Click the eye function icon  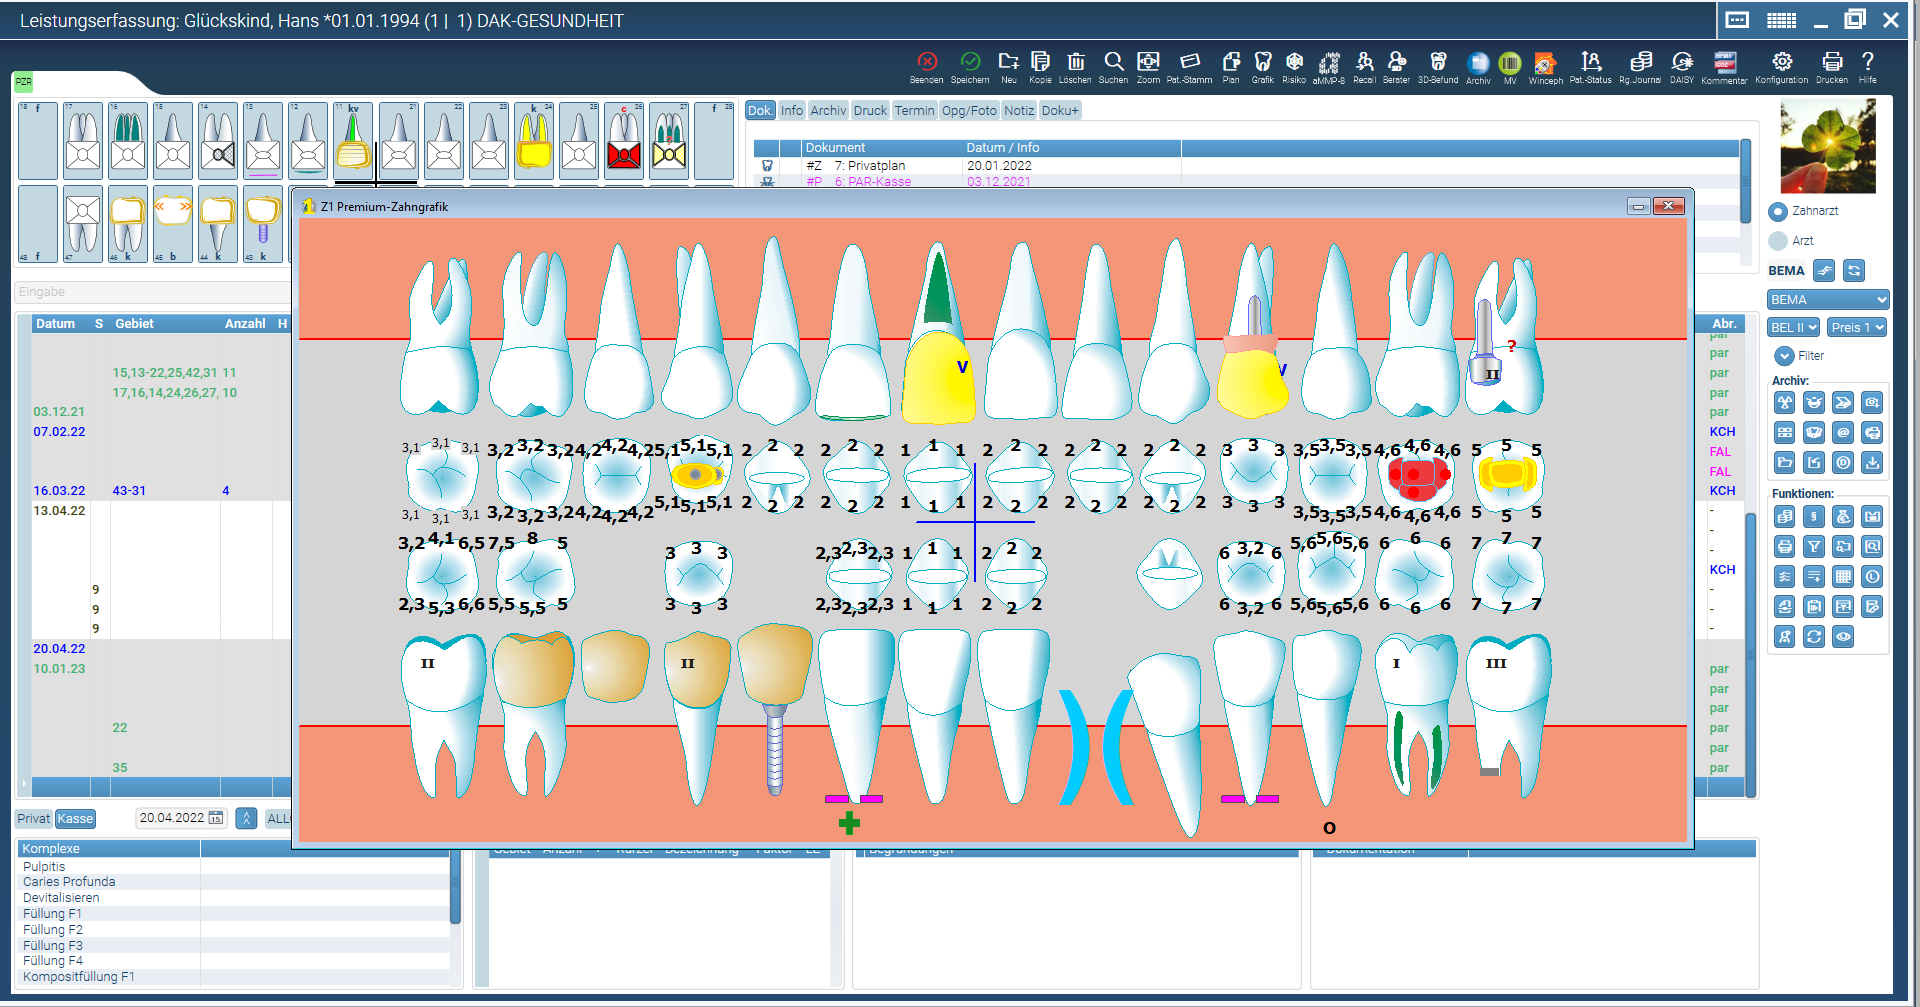point(1843,636)
